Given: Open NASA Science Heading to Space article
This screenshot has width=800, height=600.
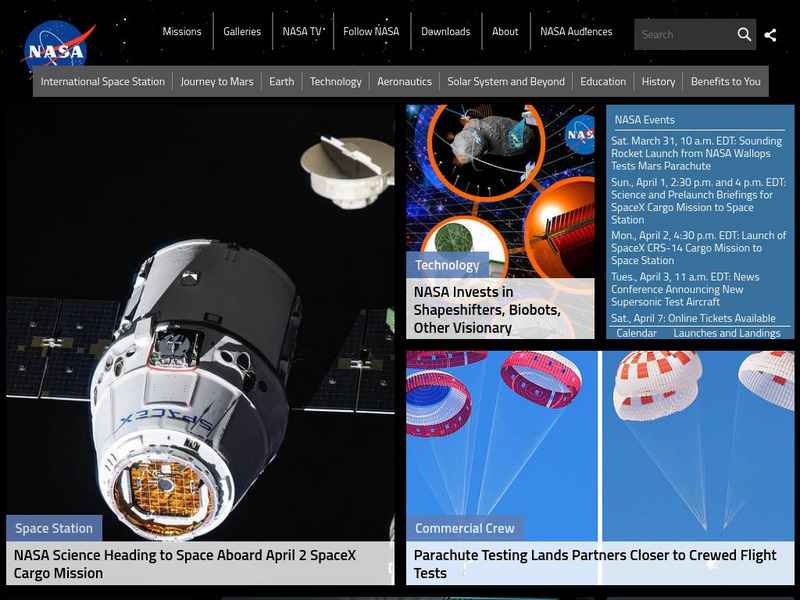Looking at the screenshot, I should [x=185, y=564].
